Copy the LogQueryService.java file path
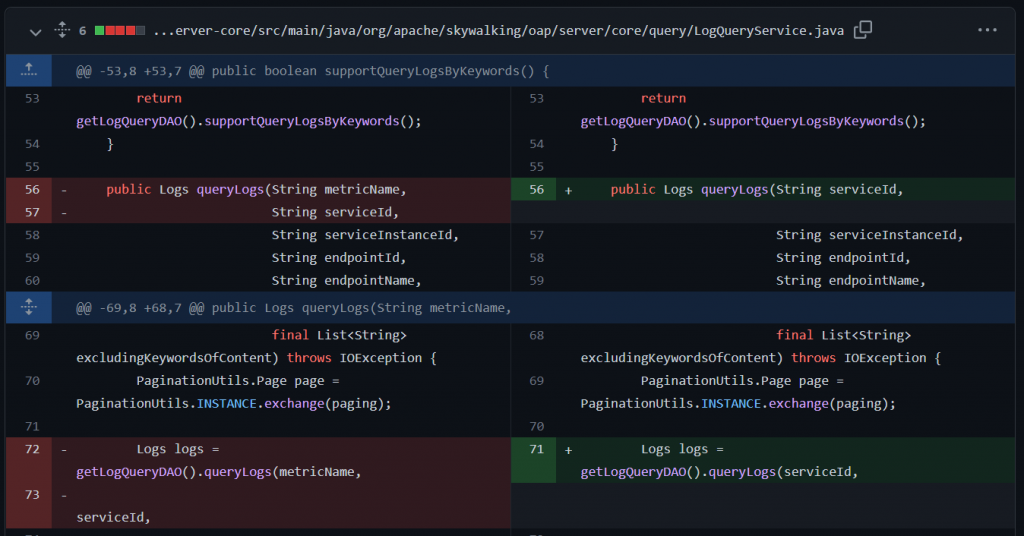This screenshot has height=536, width=1024. 863,30
